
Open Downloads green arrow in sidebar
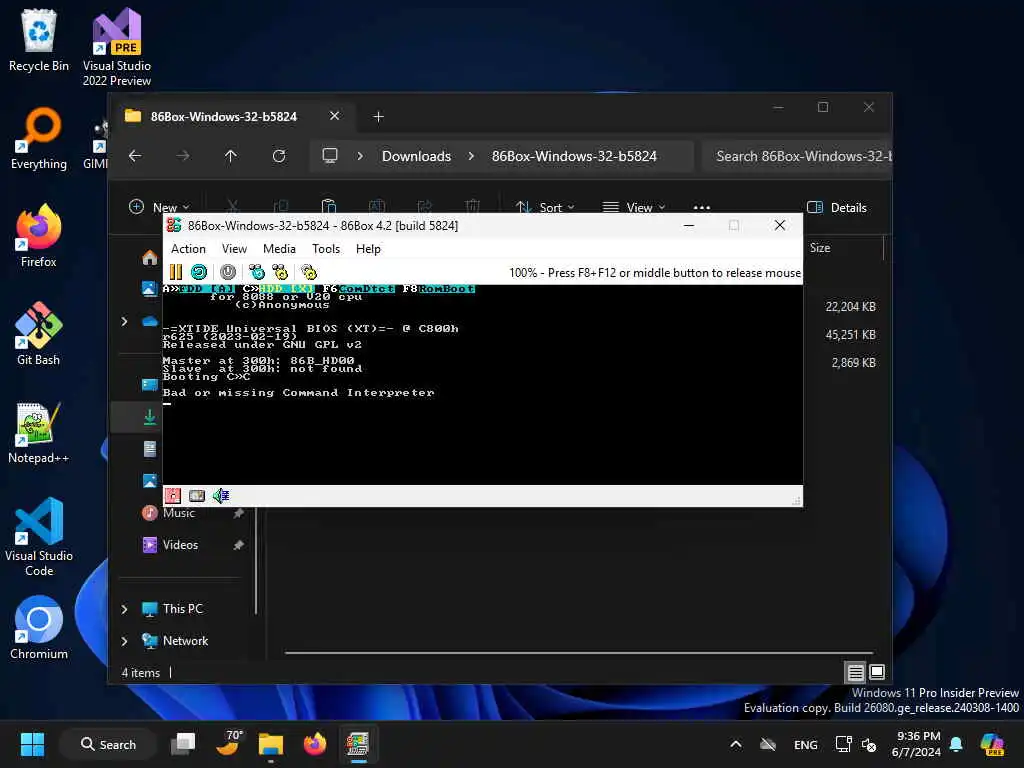(150, 417)
